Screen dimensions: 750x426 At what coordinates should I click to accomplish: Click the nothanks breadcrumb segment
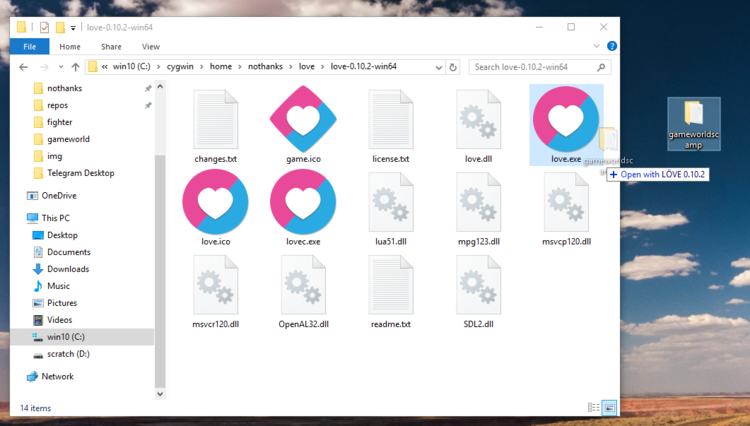(x=265, y=66)
